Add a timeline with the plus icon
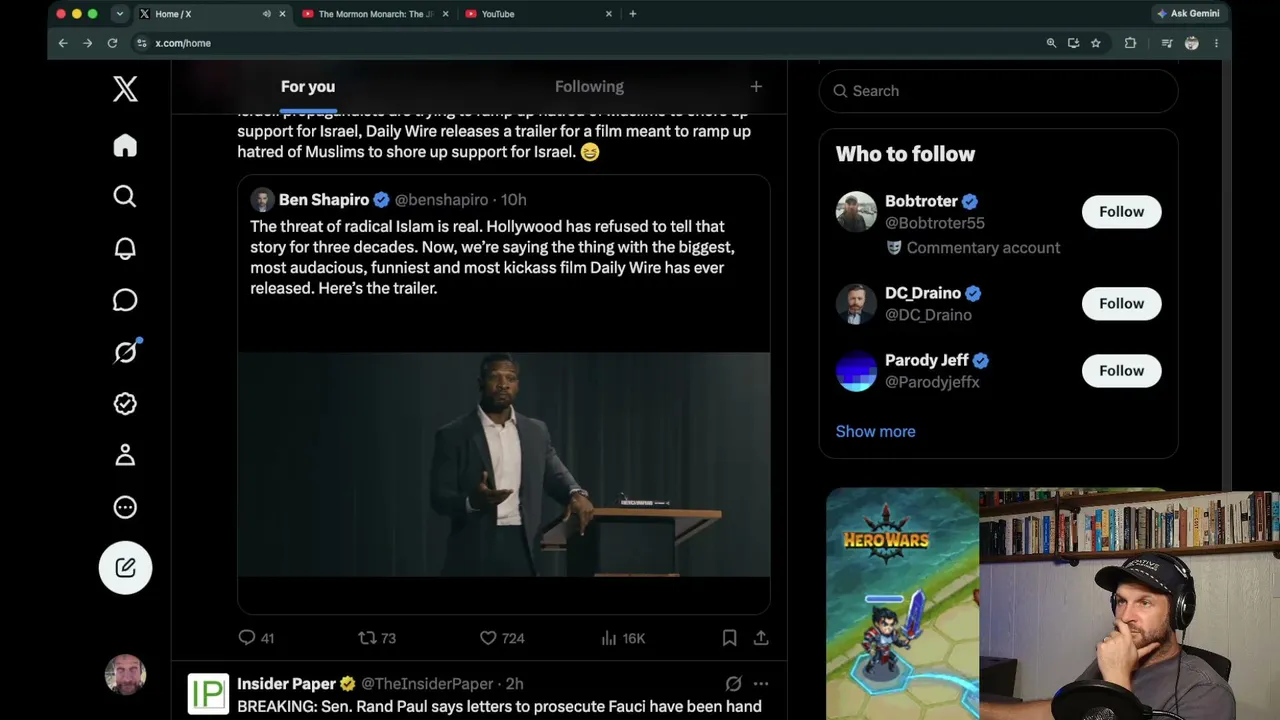This screenshot has width=1280, height=720. pyautogui.click(x=756, y=87)
